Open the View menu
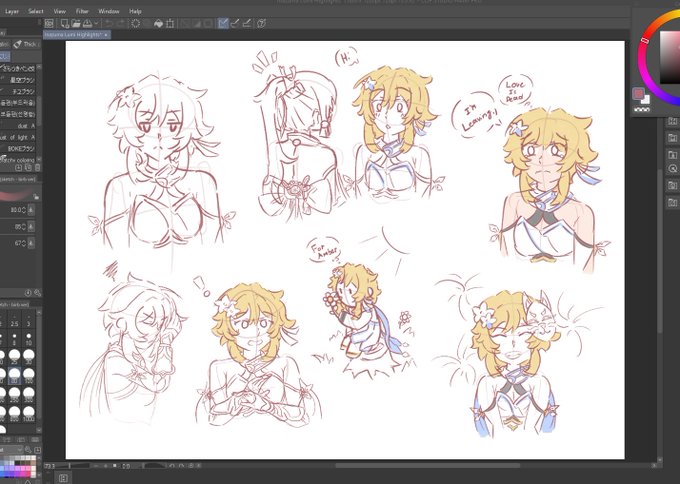The height and width of the screenshot is (484, 680). click(59, 11)
